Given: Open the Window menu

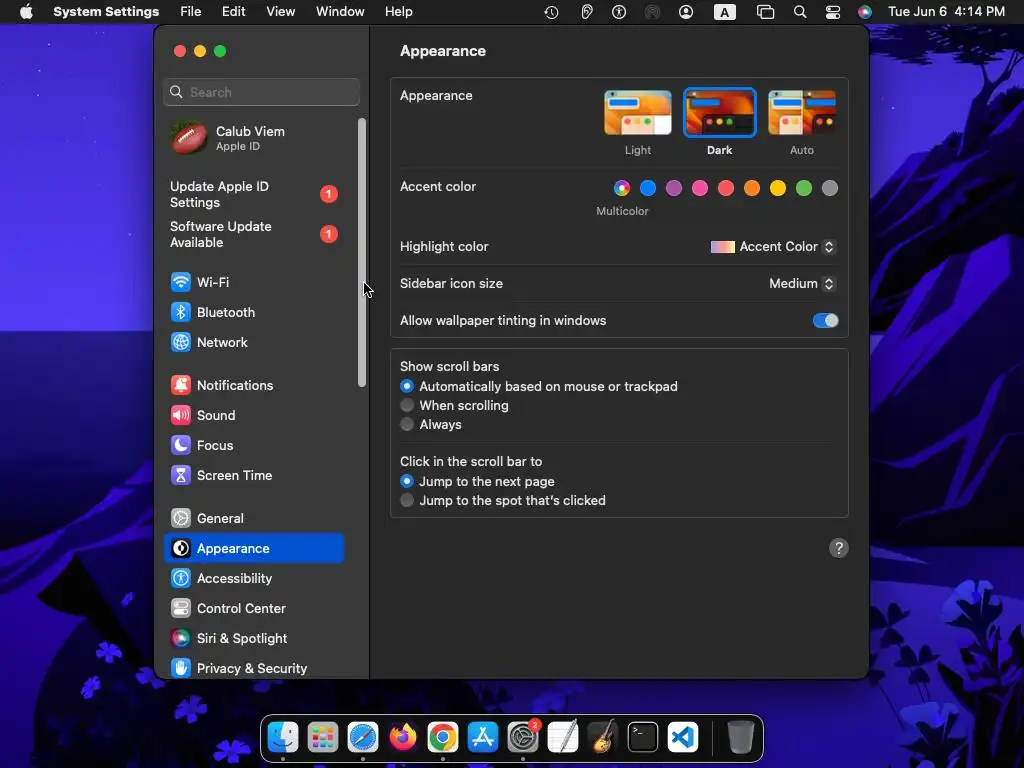Looking at the screenshot, I should pyautogui.click(x=340, y=12).
